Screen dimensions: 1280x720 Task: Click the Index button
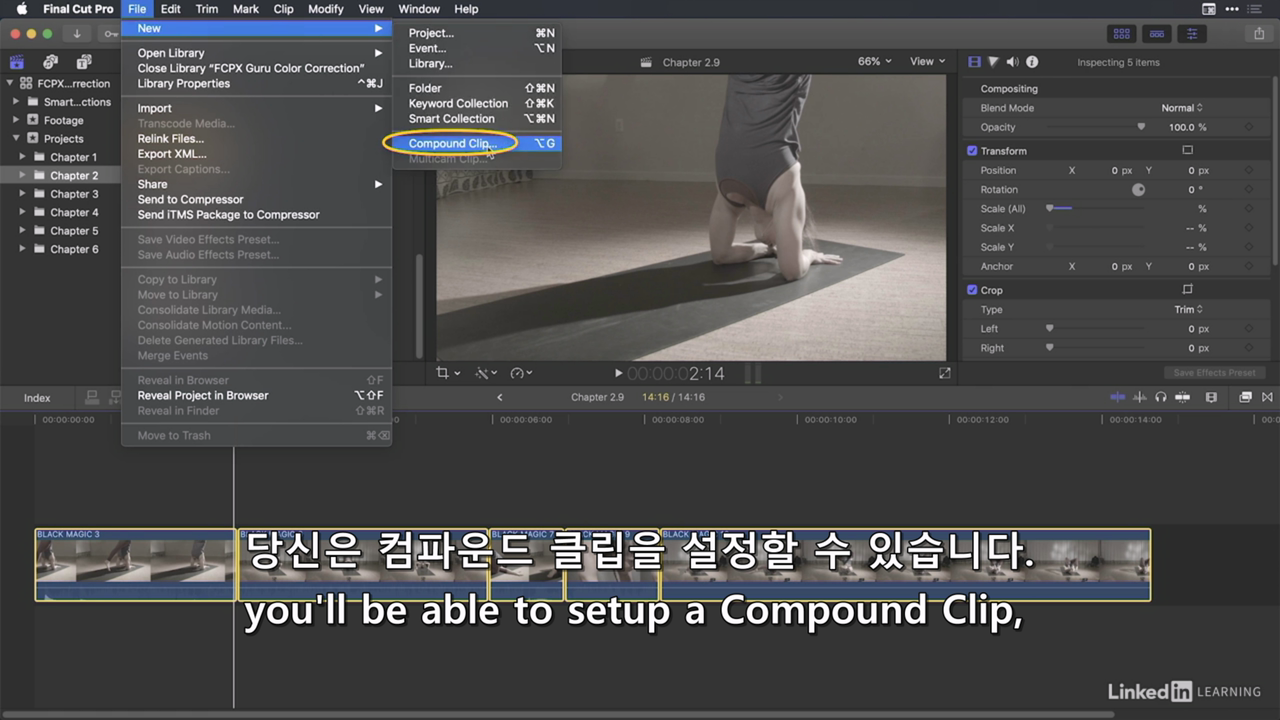(37, 398)
